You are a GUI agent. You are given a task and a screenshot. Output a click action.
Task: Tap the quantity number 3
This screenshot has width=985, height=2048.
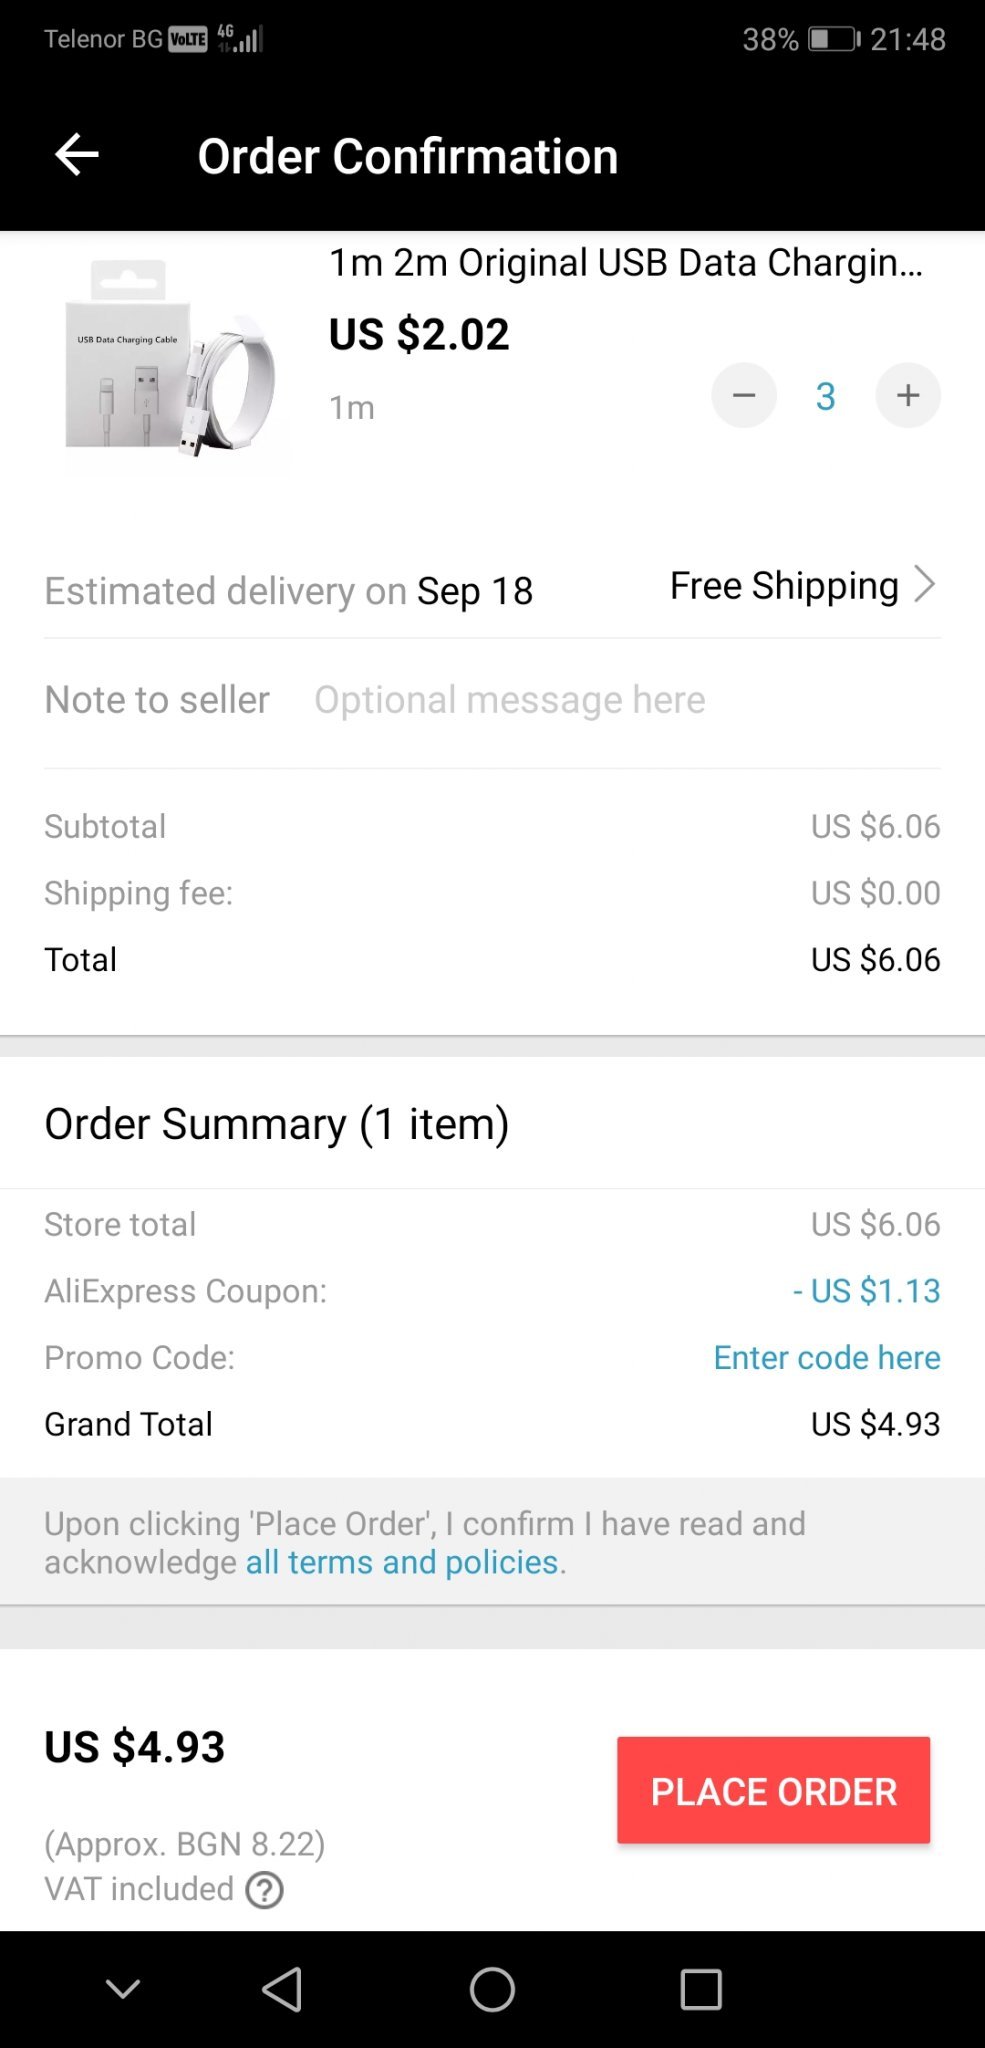[x=825, y=396]
